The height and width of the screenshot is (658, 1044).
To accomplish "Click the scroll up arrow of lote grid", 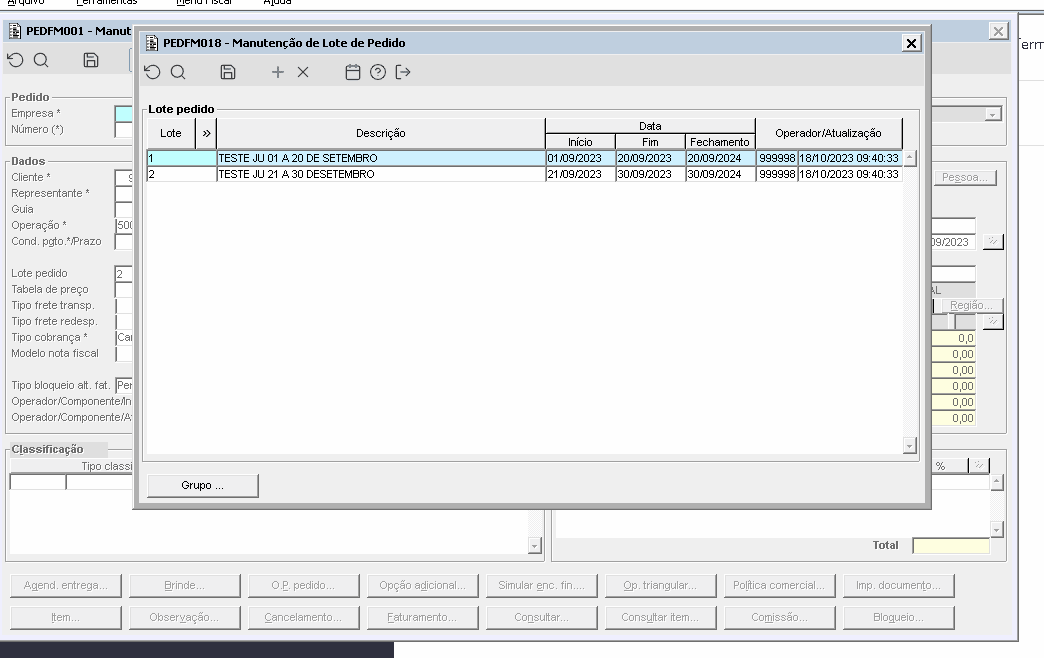I will 910,158.
